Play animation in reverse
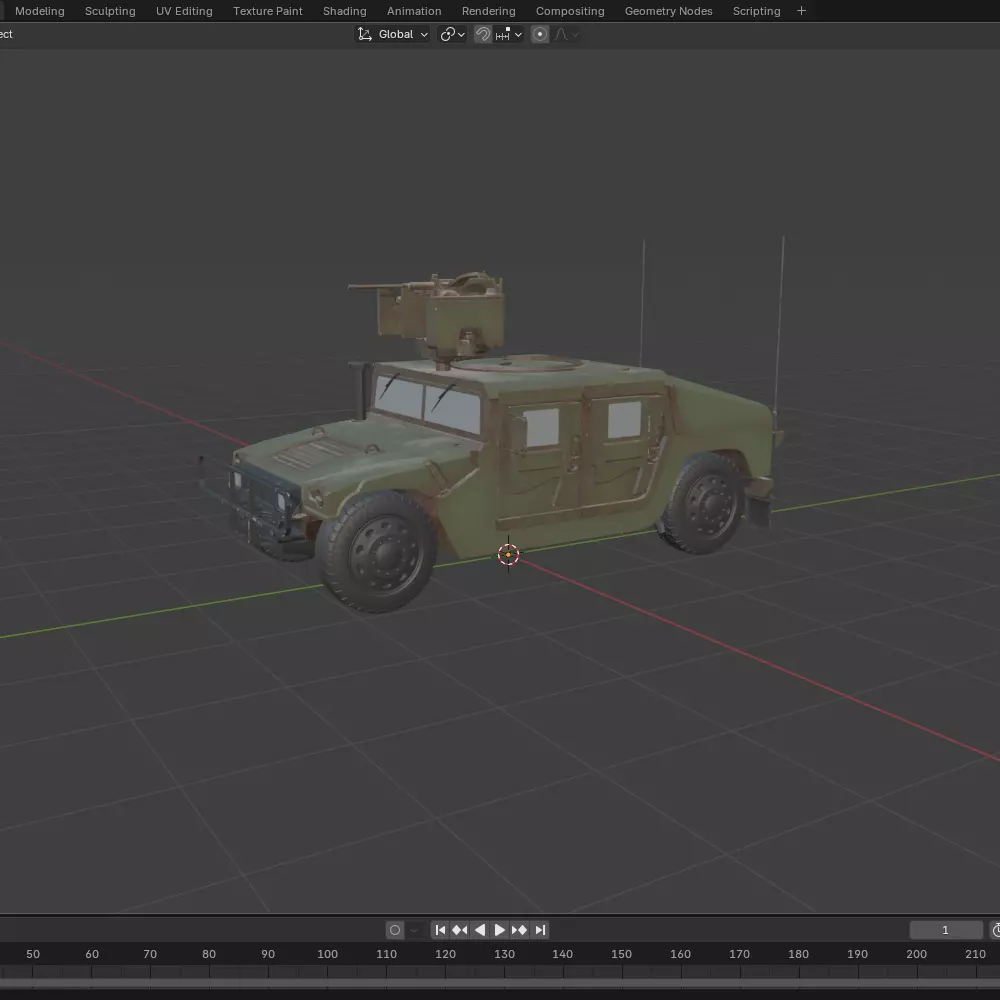Screen dimensions: 1000x1000 click(480, 930)
